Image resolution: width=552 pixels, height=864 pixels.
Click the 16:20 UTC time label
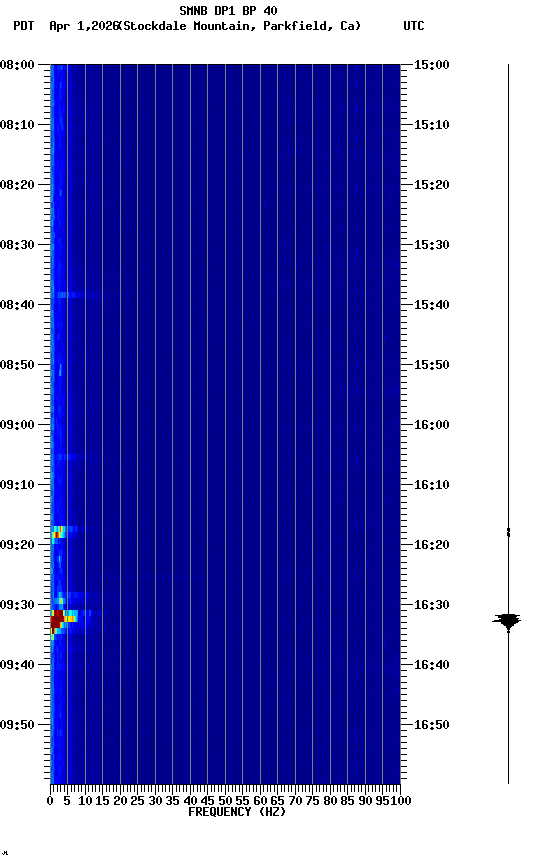432,545
